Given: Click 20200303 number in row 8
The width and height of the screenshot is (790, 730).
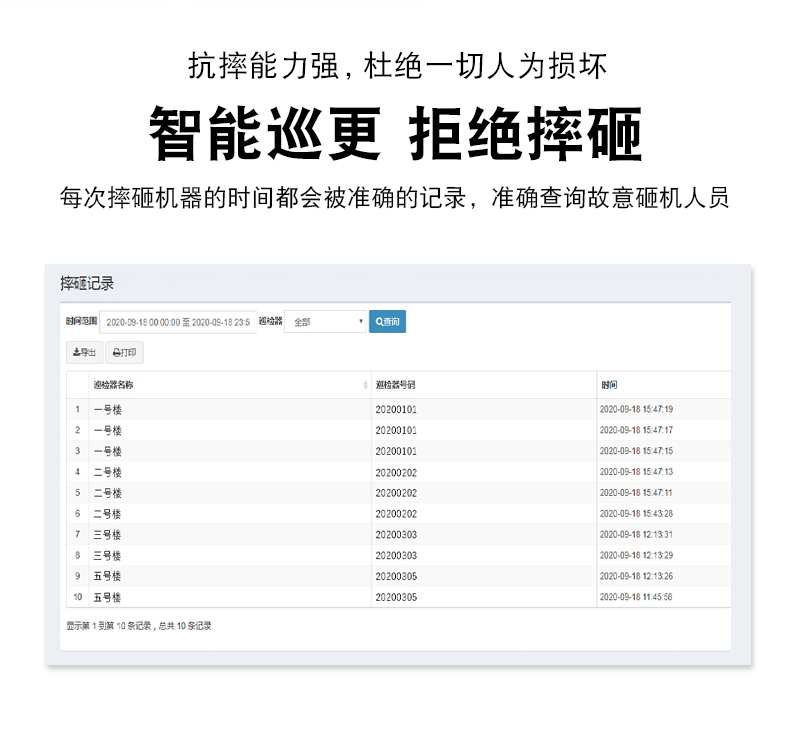Looking at the screenshot, I should (x=395, y=555).
